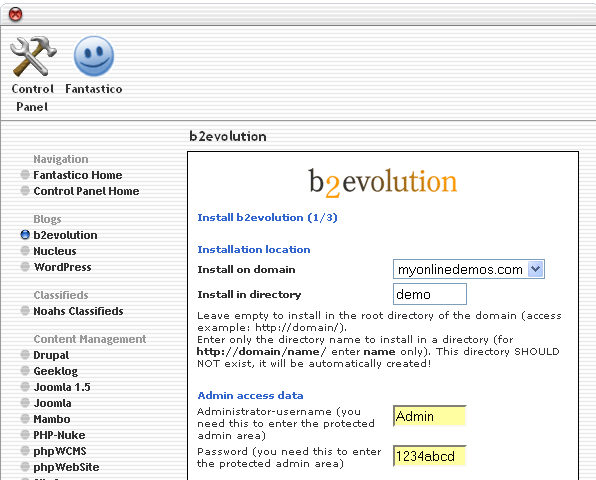Open the Joomla 1.5 installer link

point(62,387)
